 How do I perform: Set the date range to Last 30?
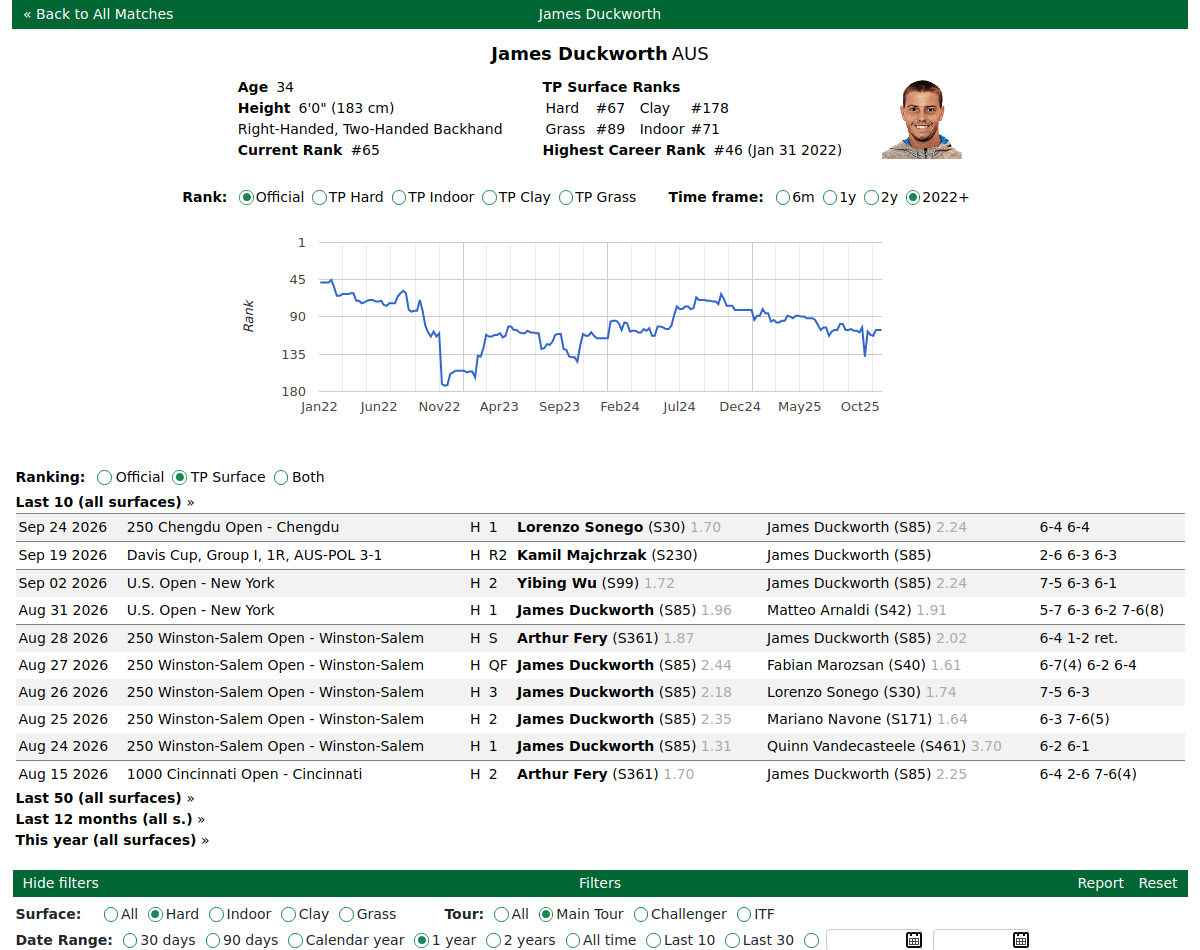[732, 940]
